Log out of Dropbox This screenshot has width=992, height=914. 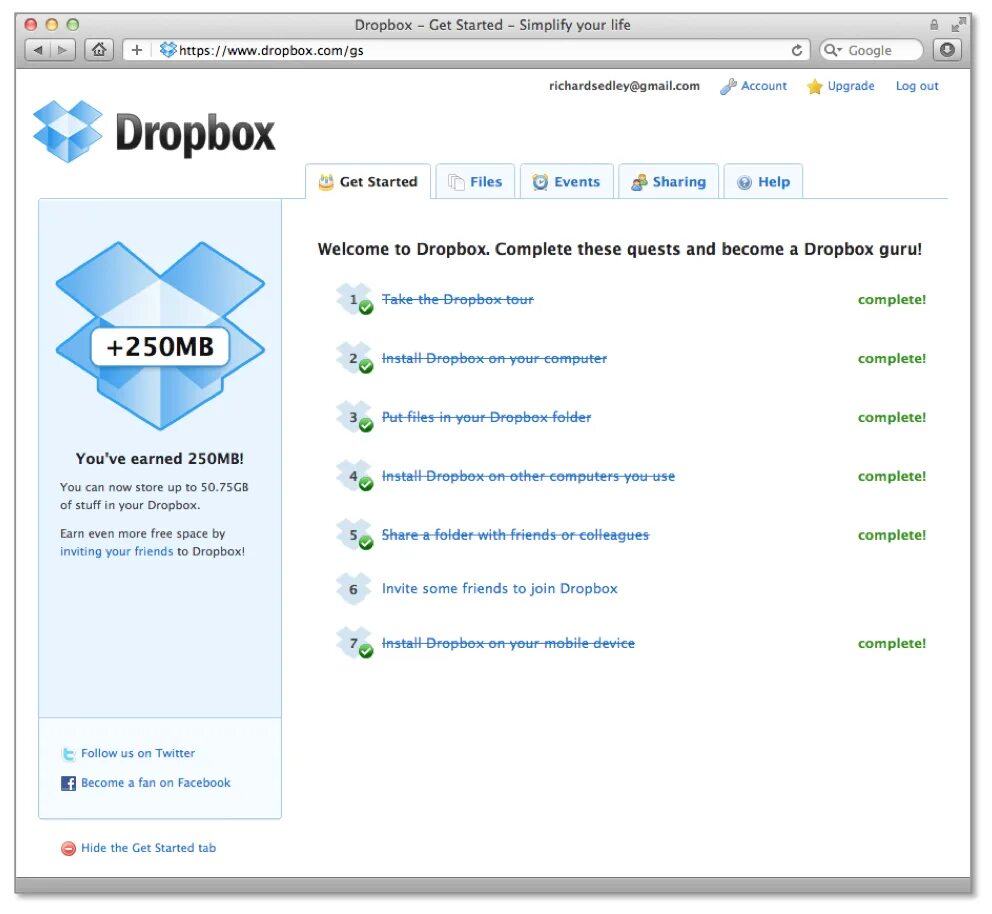tap(917, 86)
